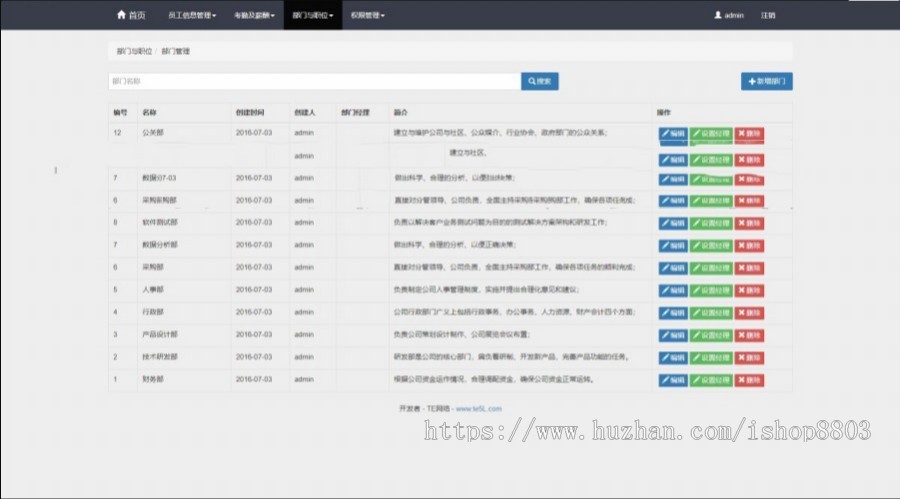The width and height of the screenshot is (900, 499).
Task: Set manager for 公关部 row
Action: 711,134
